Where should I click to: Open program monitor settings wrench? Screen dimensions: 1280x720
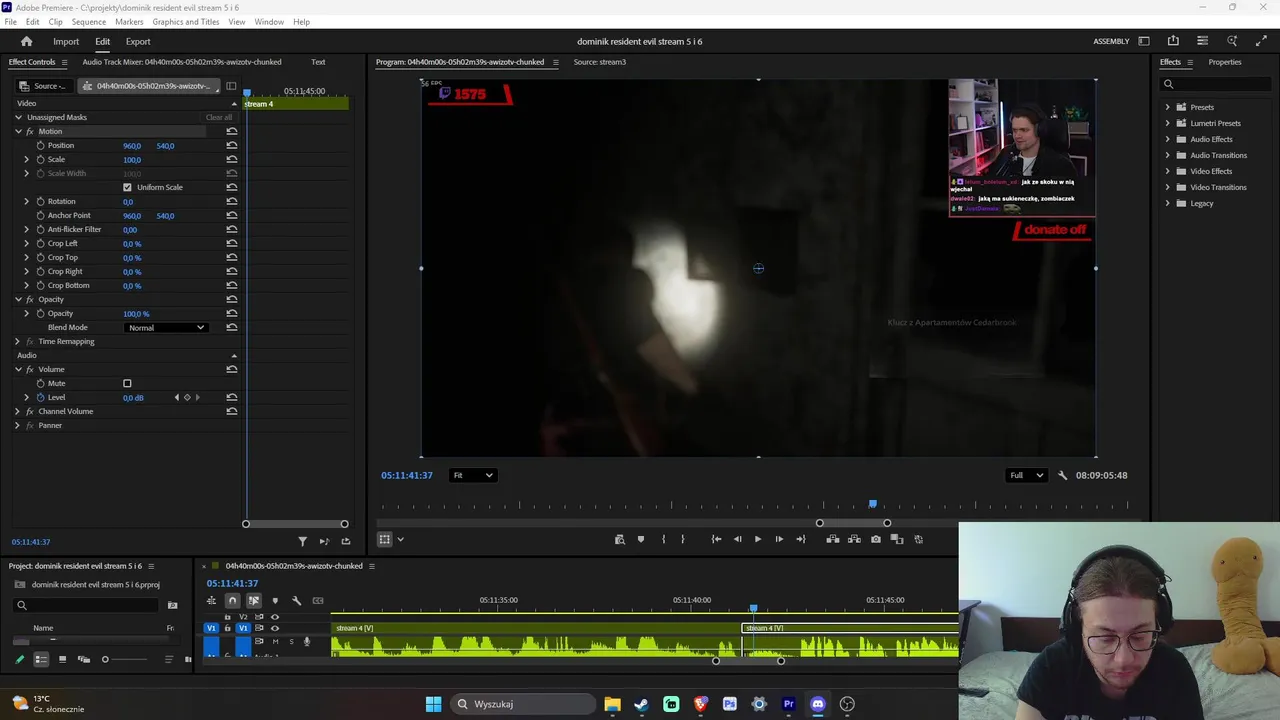1062,475
